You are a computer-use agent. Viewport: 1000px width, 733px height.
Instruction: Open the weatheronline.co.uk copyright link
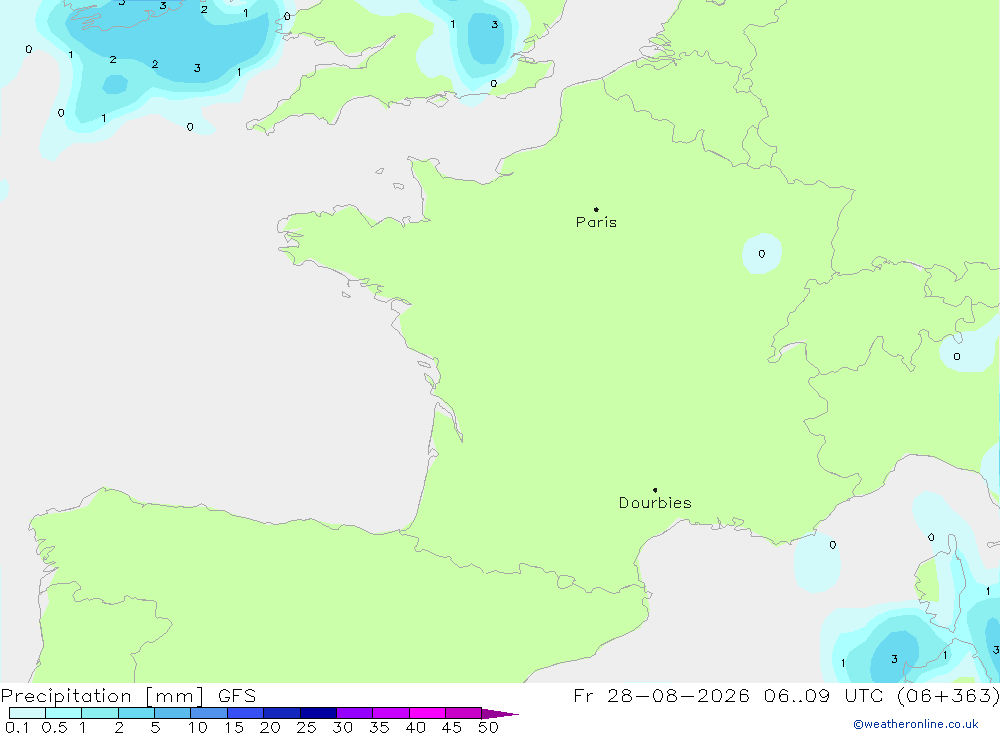(916, 724)
